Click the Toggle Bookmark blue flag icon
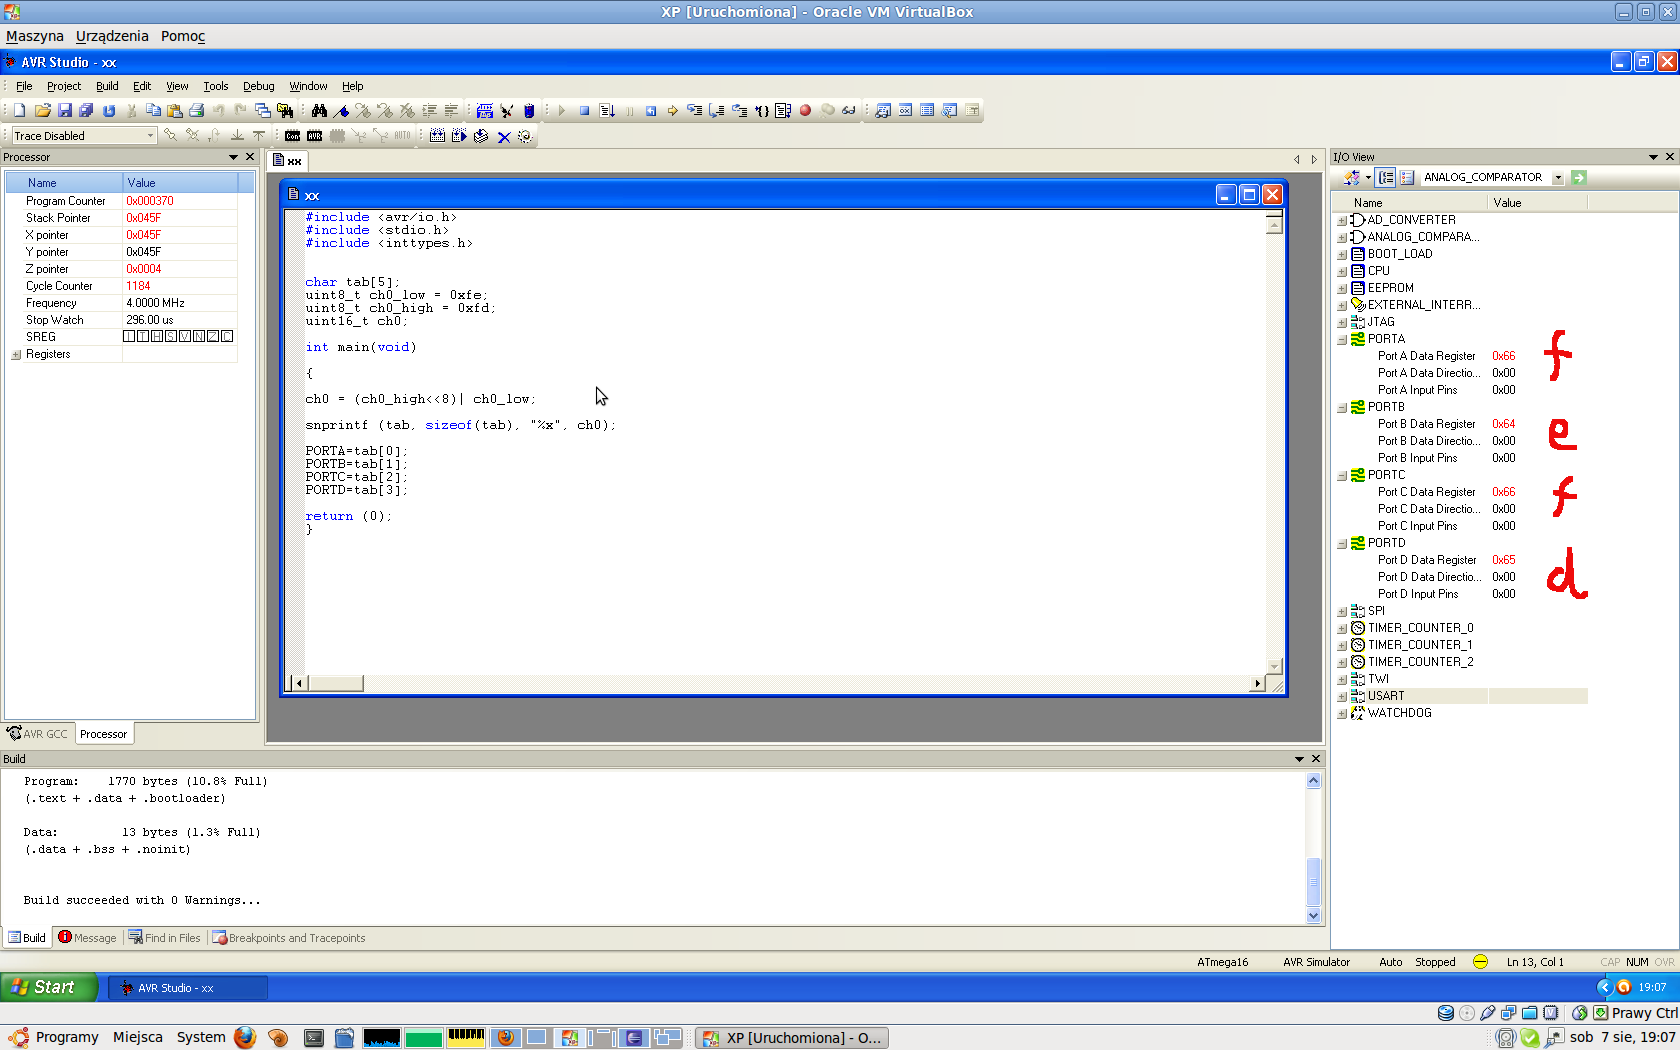Screen dimensions: 1680x1050 [x=341, y=111]
